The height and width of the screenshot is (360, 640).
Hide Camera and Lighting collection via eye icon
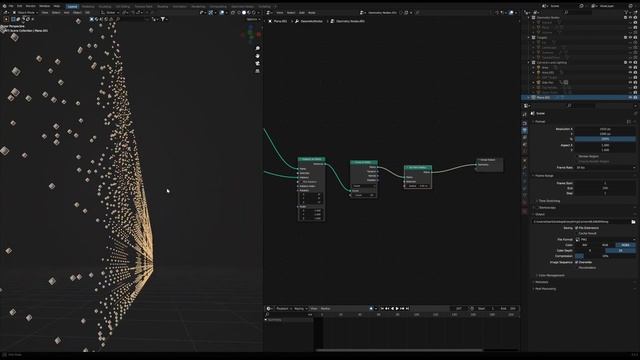pos(630,62)
